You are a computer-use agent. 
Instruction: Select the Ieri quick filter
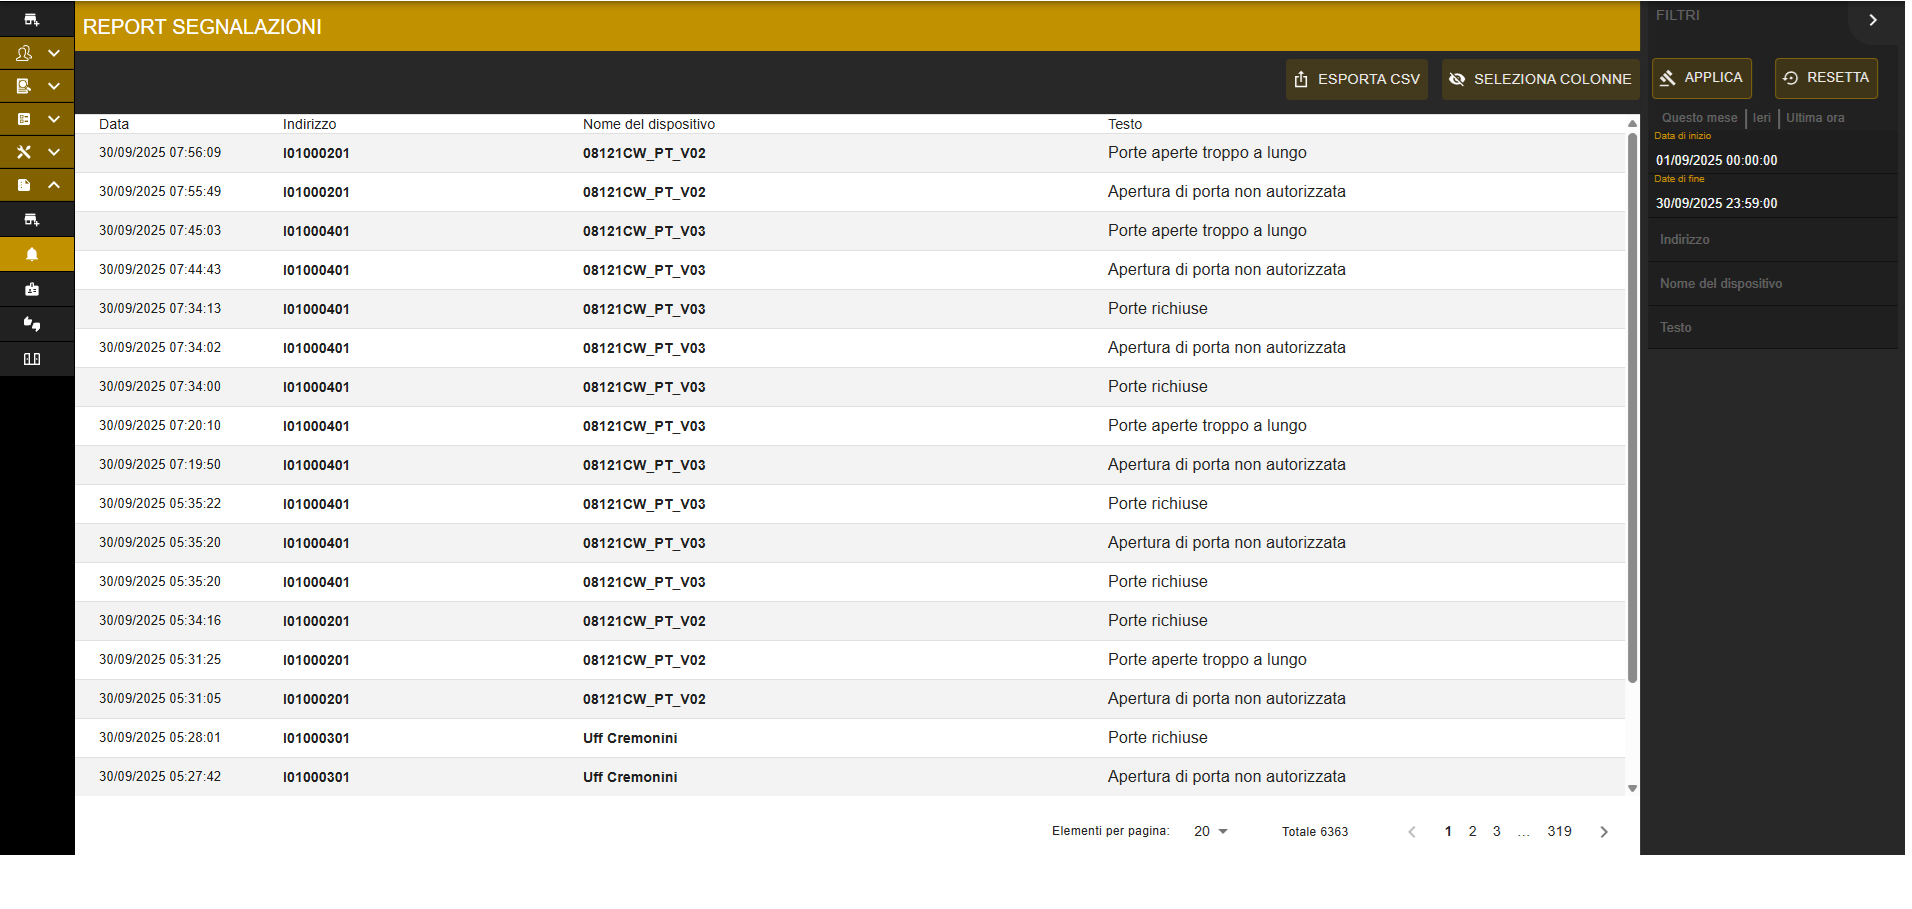1761,118
